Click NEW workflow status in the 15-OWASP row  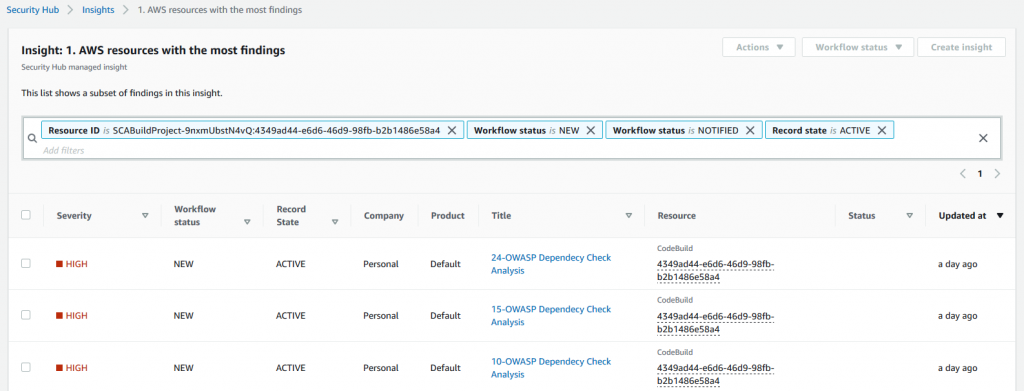[184, 315]
